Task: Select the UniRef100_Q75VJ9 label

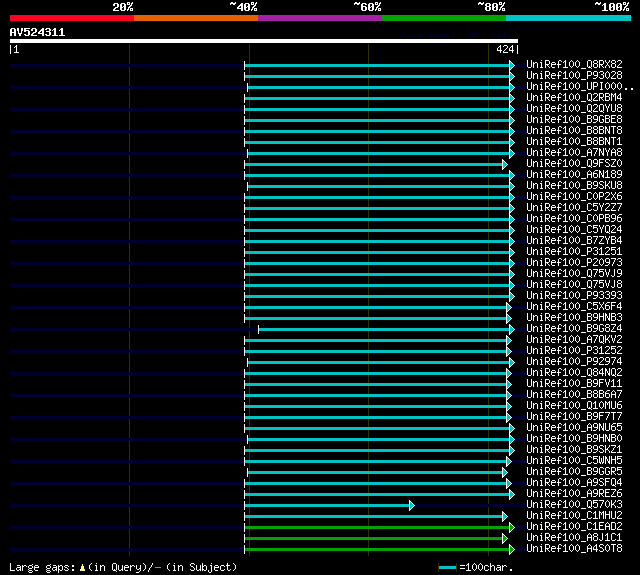Action: 574,274
